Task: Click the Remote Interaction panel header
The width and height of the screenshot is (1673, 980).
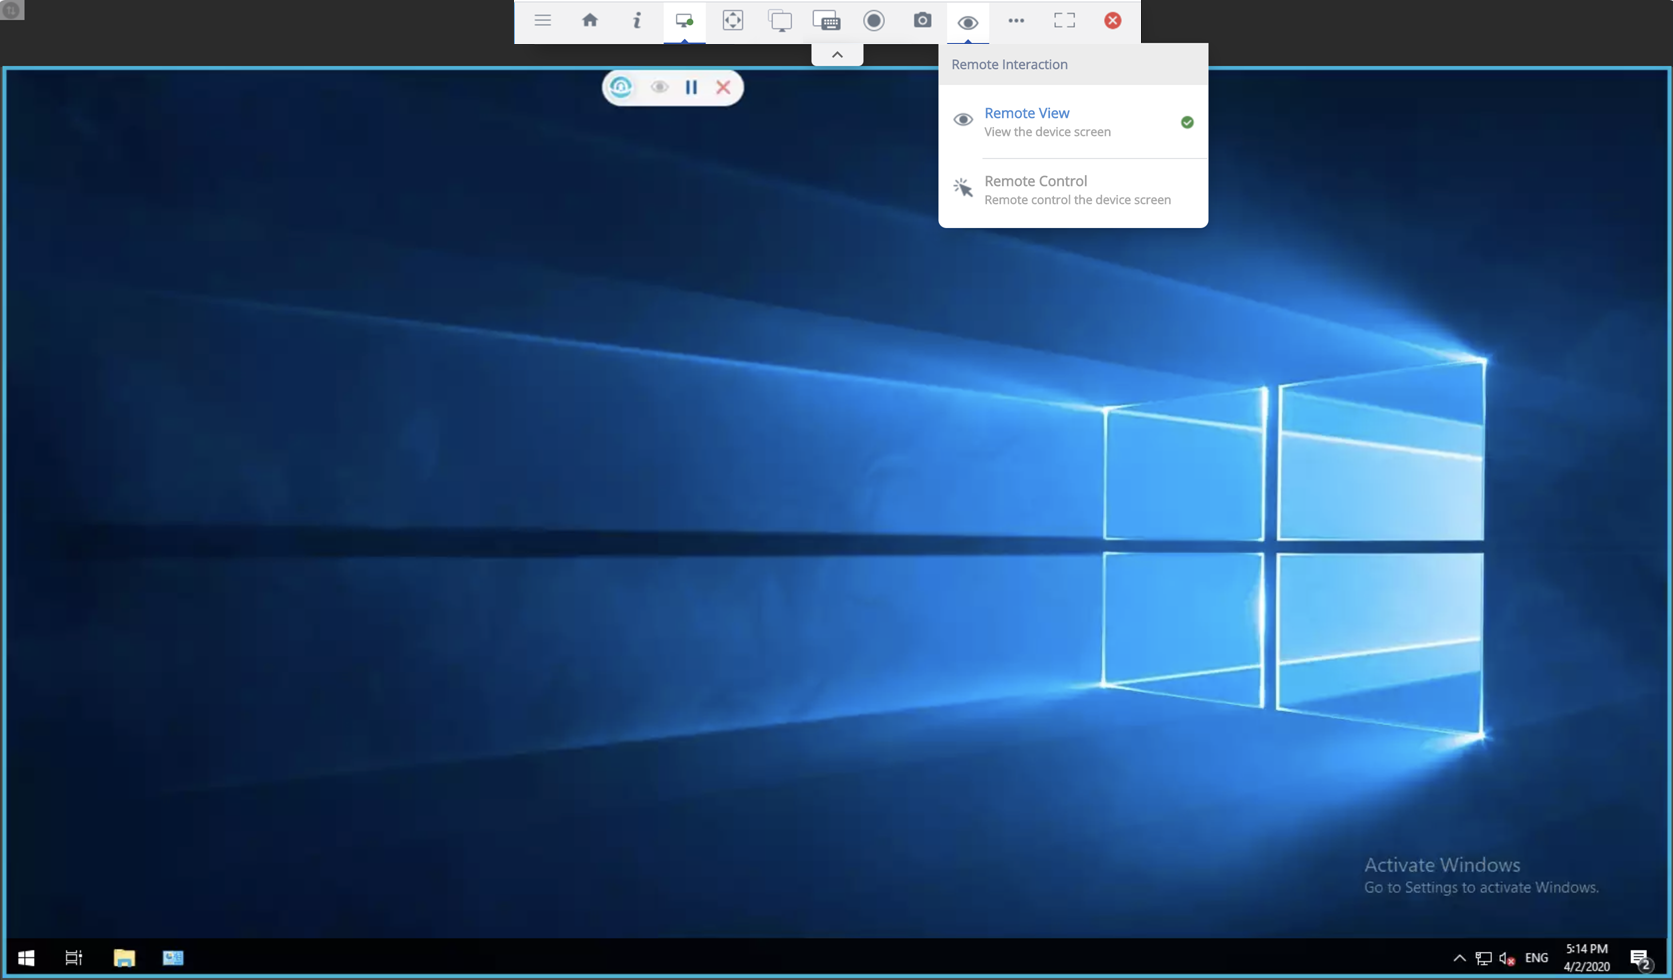Action: coord(1073,64)
